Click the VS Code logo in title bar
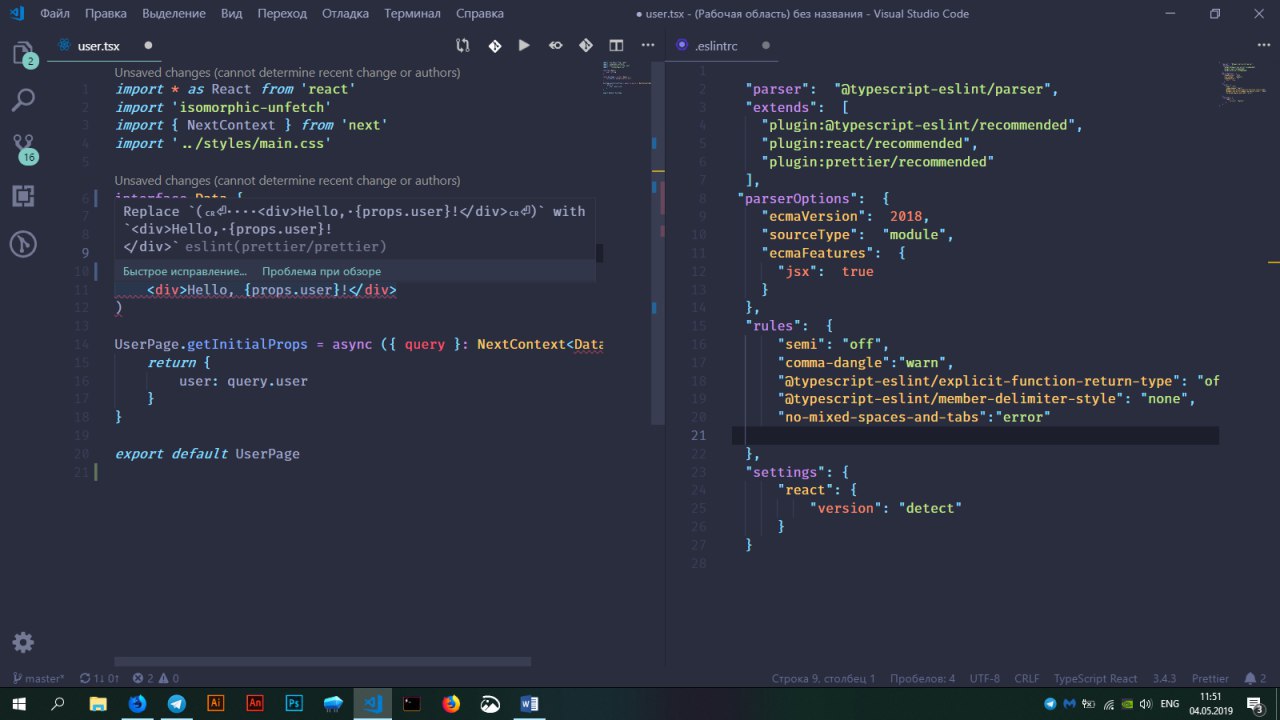1280x720 pixels. pos(17,14)
